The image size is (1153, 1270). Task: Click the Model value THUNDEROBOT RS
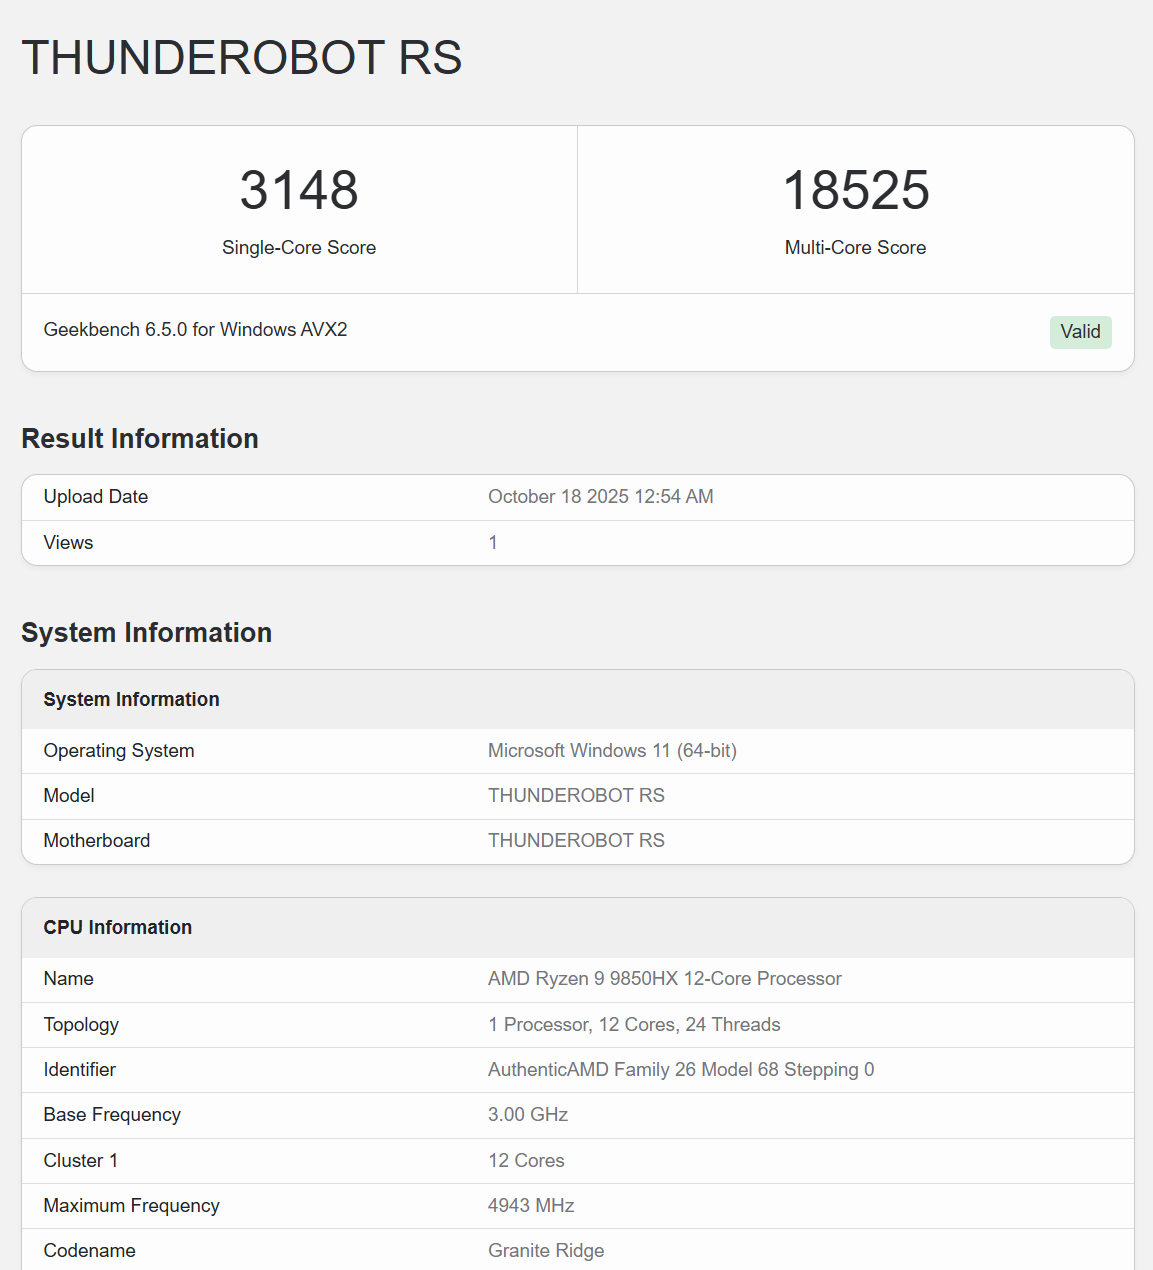[576, 796]
